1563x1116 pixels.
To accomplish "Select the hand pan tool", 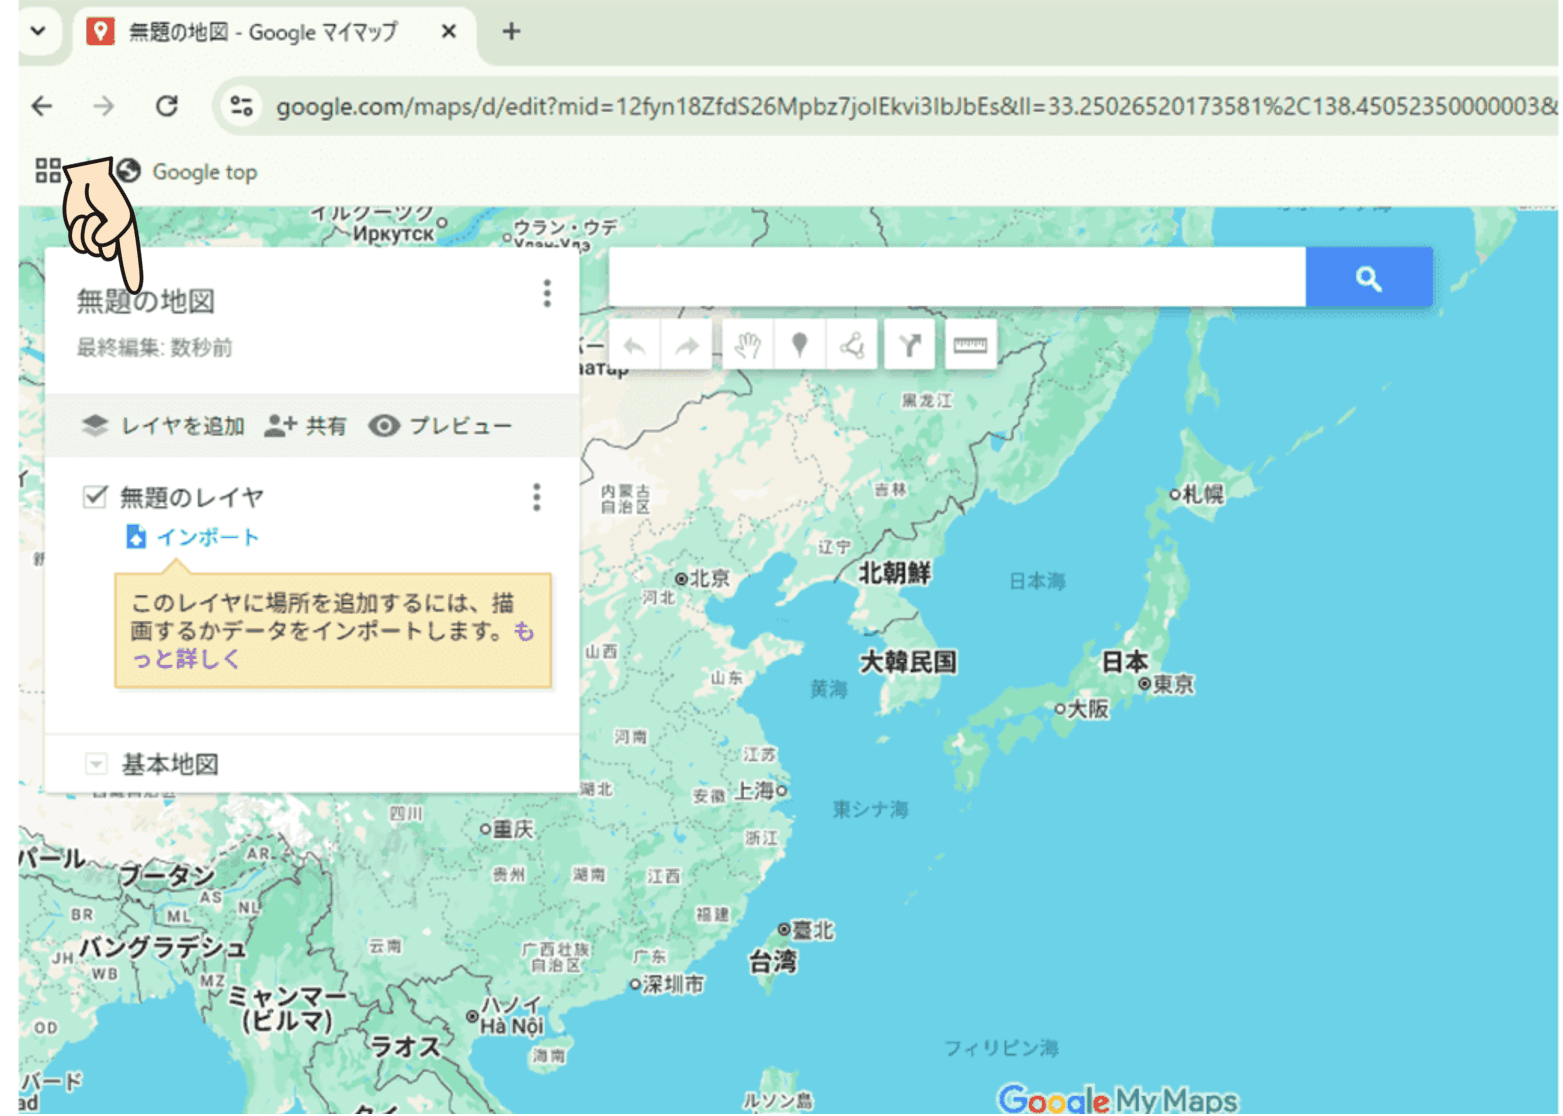I will coord(748,346).
